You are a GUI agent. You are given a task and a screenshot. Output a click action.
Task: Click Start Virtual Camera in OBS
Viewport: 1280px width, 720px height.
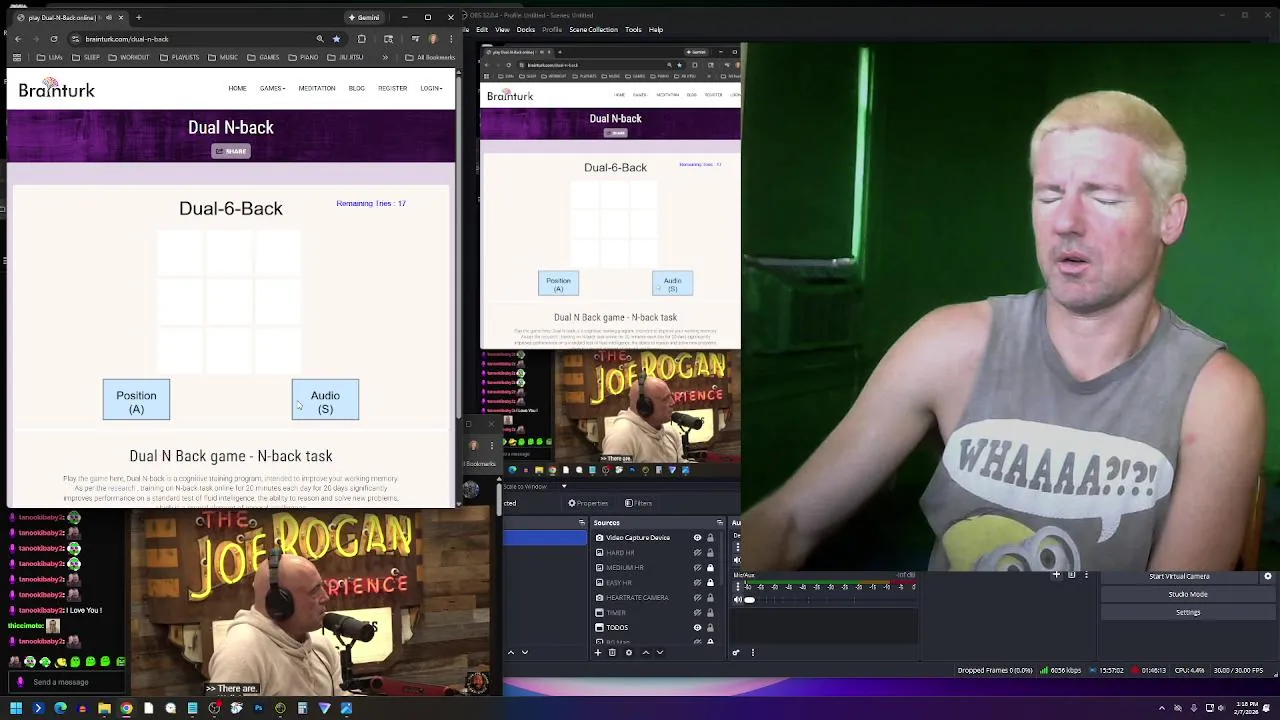1179,576
